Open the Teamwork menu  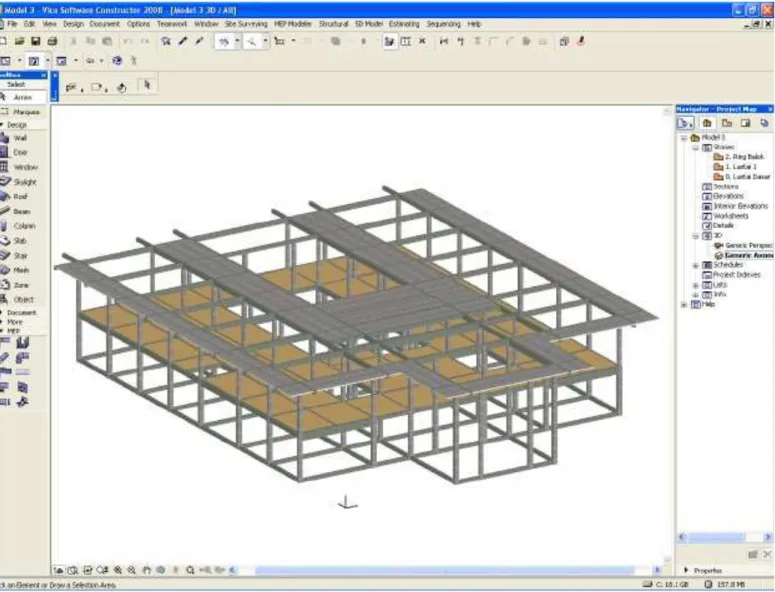tap(172, 24)
